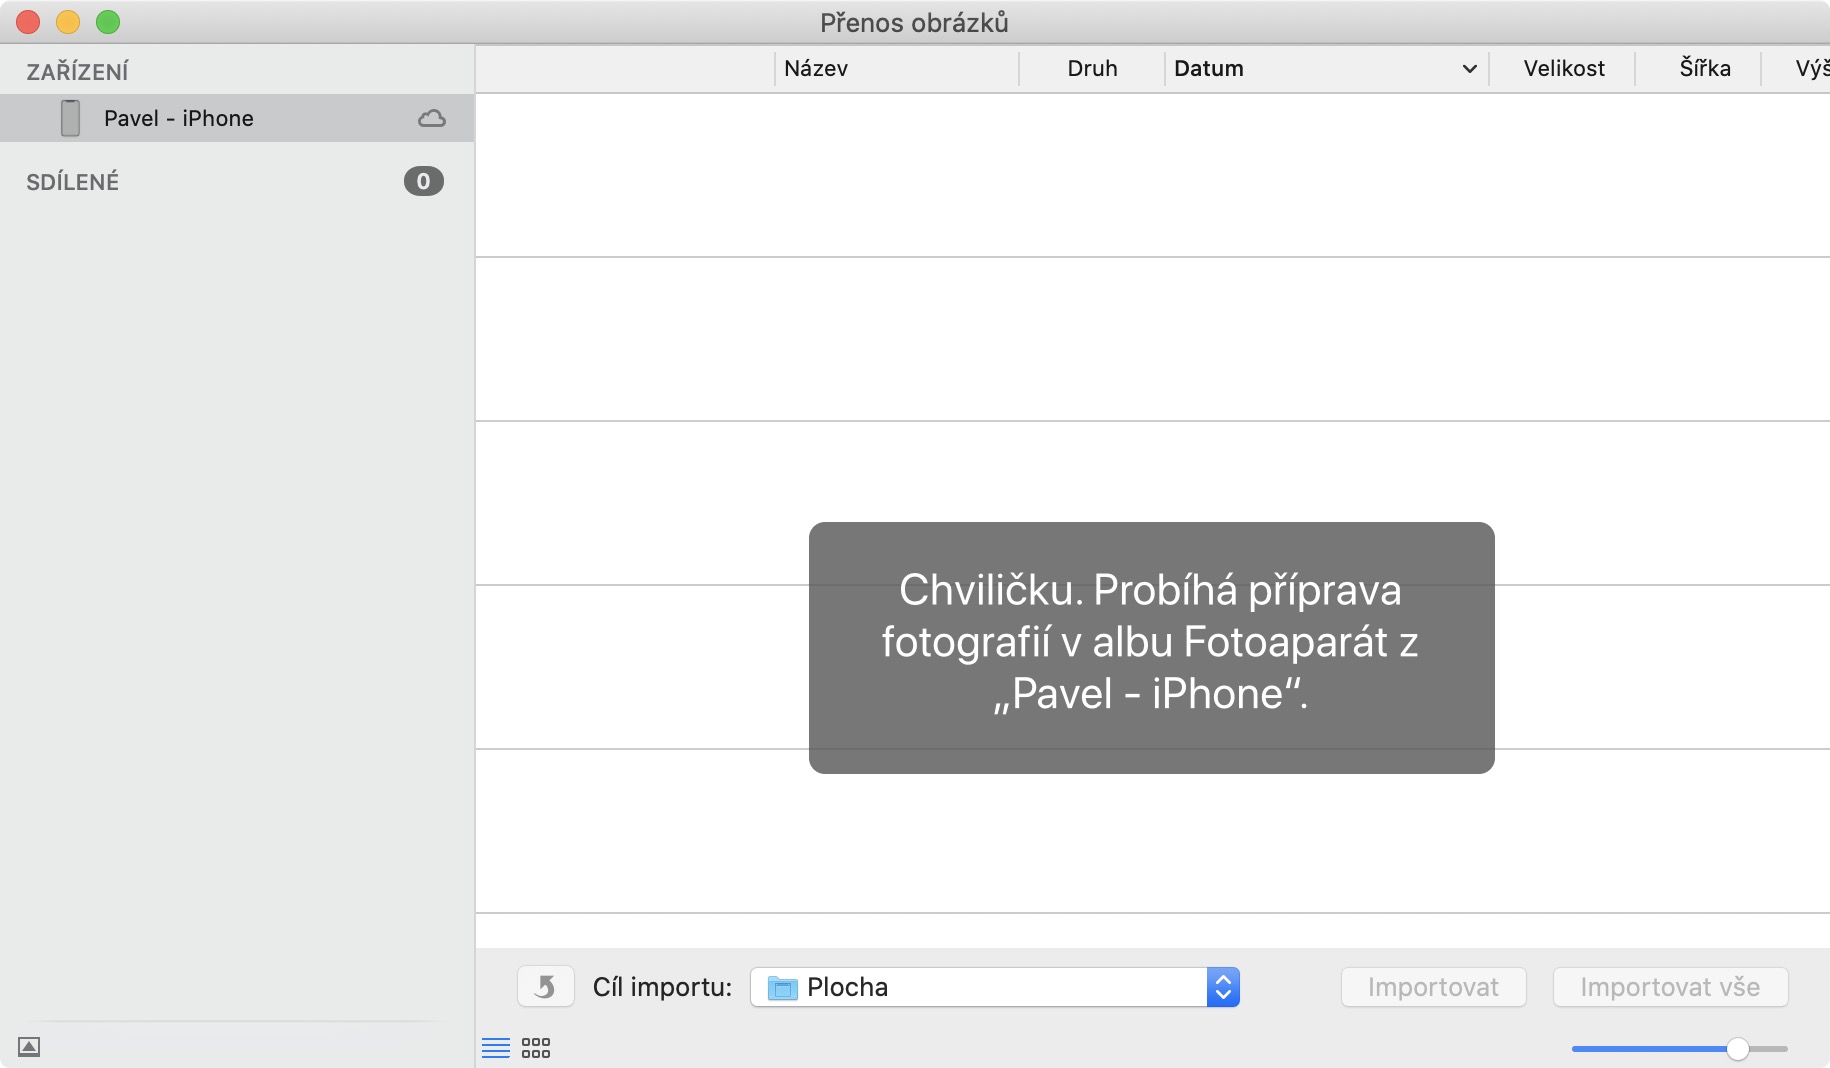Viewport: 1830px width, 1068px height.
Task: Sort by the Velikost column
Action: point(1563,68)
